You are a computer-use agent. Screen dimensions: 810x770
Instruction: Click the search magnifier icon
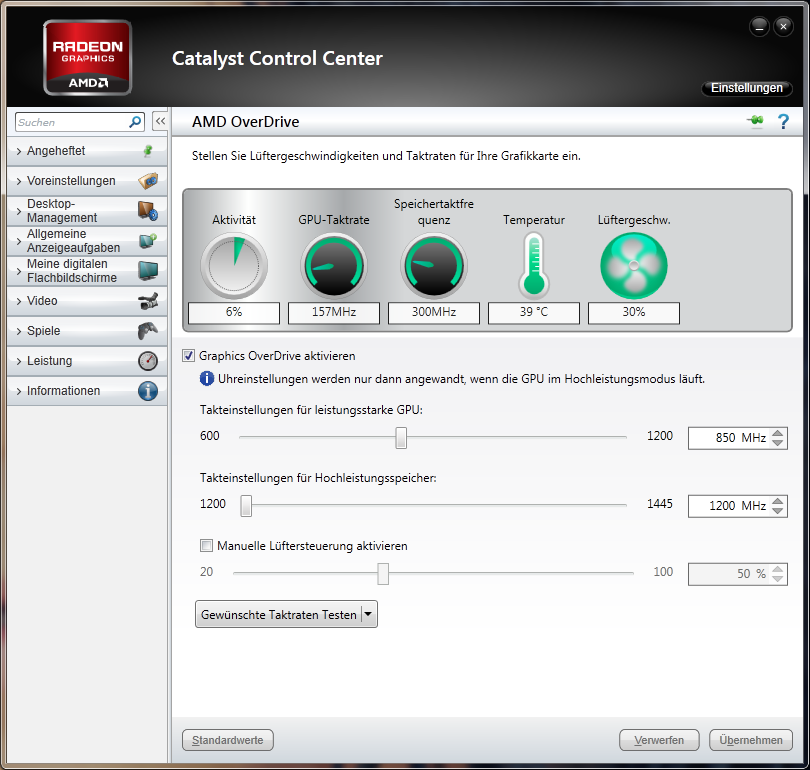[x=135, y=122]
